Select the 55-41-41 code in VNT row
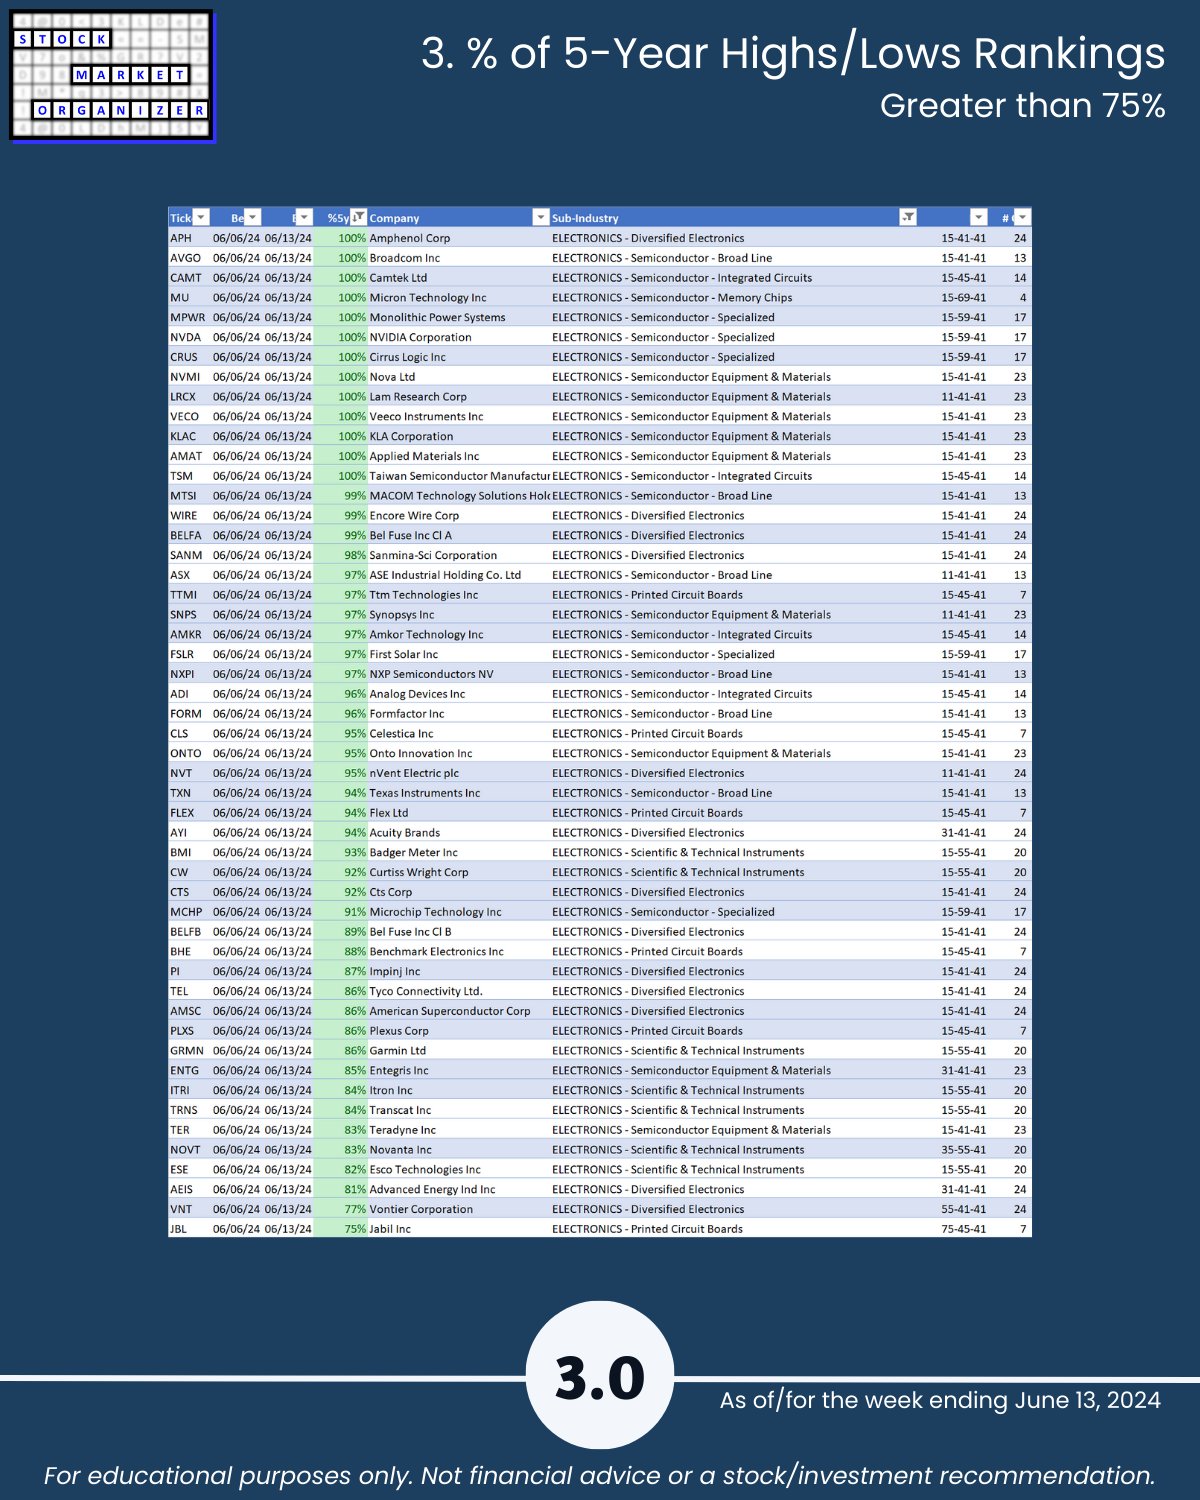The height and width of the screenshot is (1500, 1200). [963, 1209]
